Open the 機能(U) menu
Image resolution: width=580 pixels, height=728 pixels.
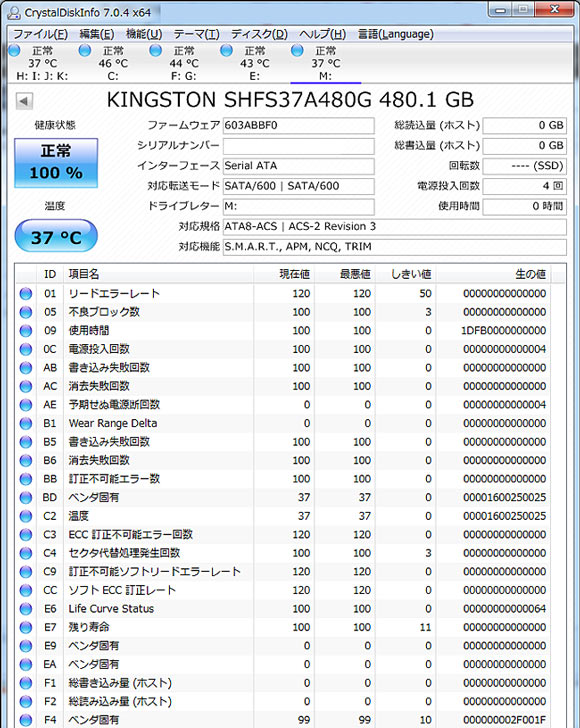[144, 34]
